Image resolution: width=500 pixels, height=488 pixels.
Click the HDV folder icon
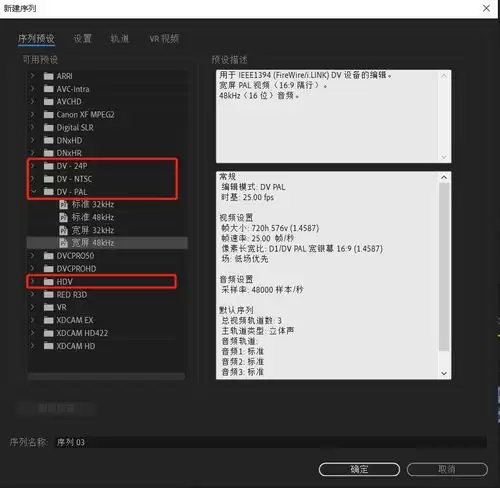(x=49, y=282)
